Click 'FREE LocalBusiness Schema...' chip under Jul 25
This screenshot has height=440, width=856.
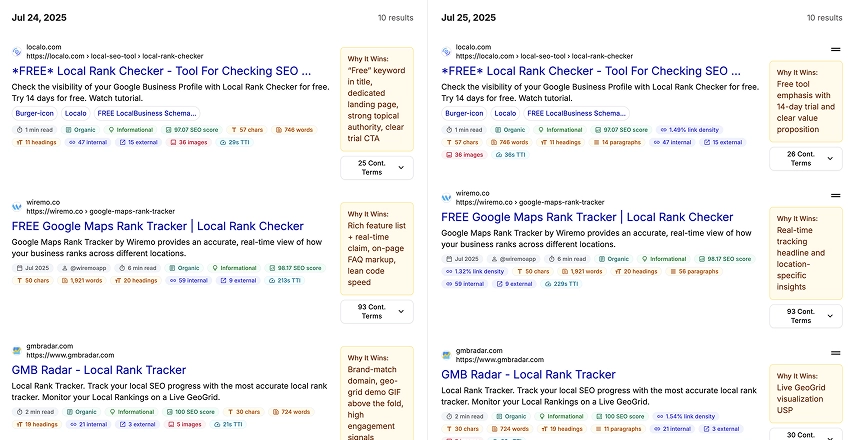click(586, 114)
